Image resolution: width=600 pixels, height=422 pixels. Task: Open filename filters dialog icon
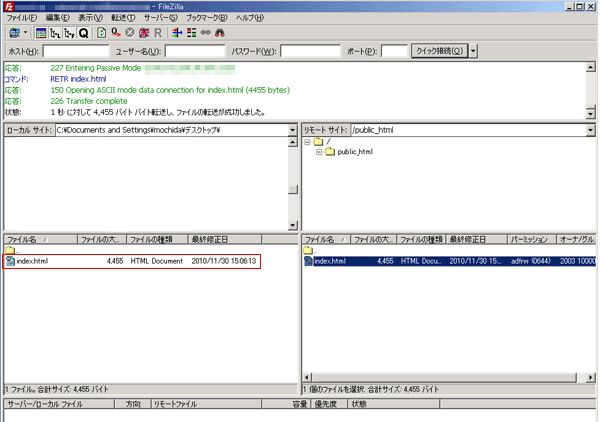coord(177,33)
